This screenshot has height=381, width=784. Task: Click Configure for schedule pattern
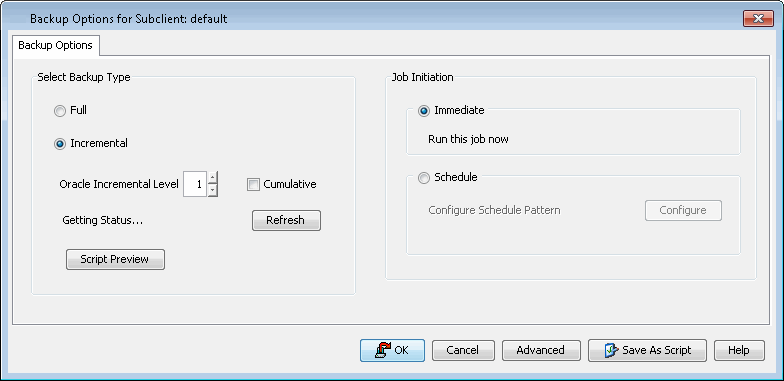coord(683,210)
